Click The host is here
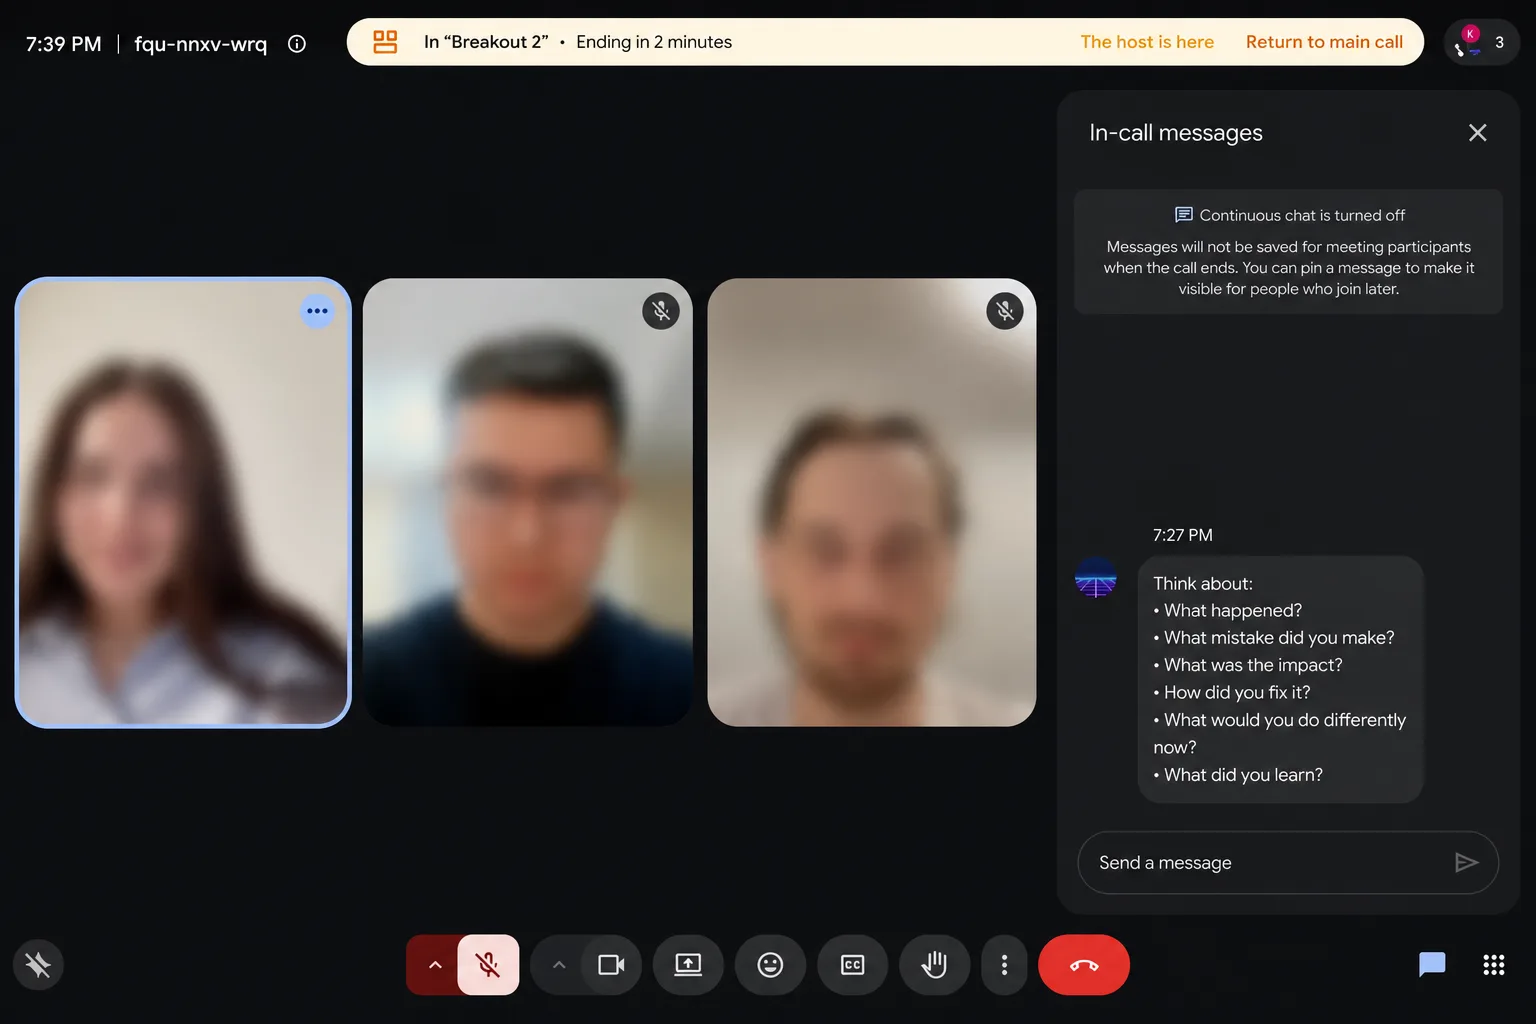The height and width of the screenshot is (1024, 1536). 1147,42
